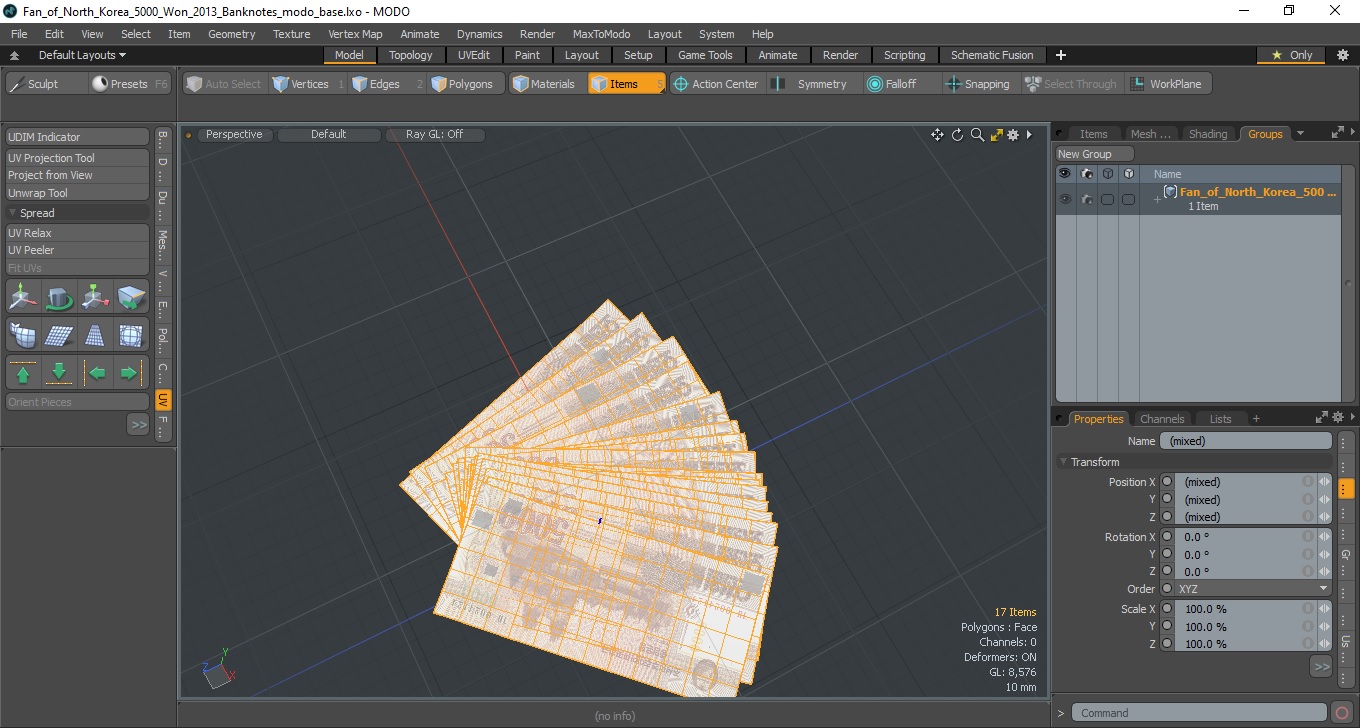
Task: Tick first checkbox in Fan_of_North_Korea row
Action: (x=1107, y=199)
